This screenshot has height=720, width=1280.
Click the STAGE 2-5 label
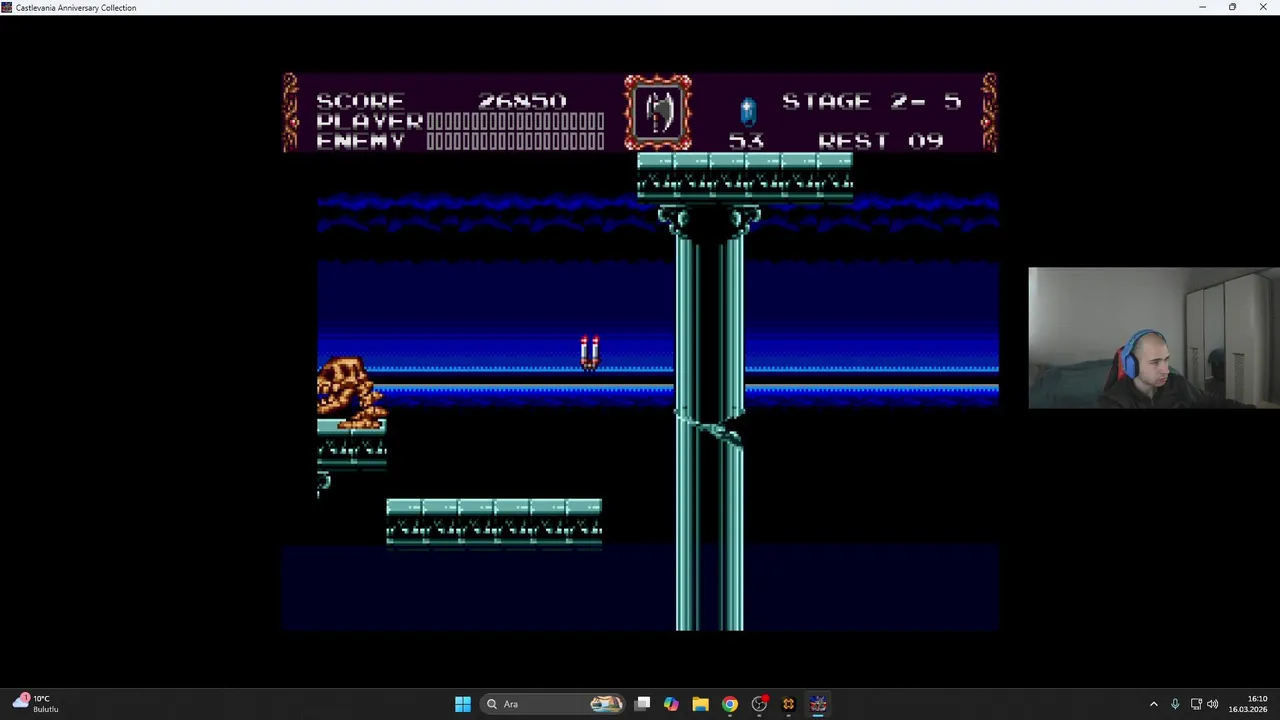[x=871, y=101]
